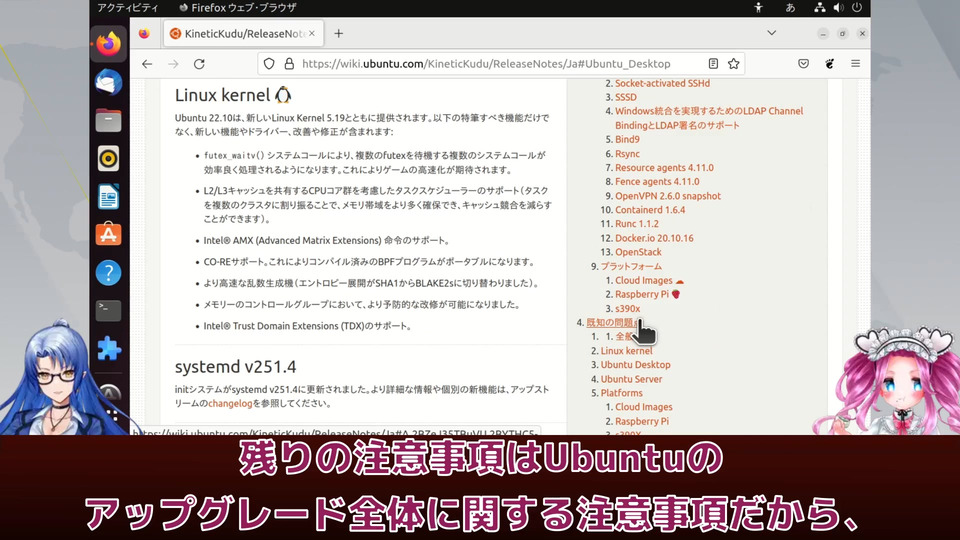Open the extension icon beside Pocket
960x540 pixels.
tap(830, 64)
